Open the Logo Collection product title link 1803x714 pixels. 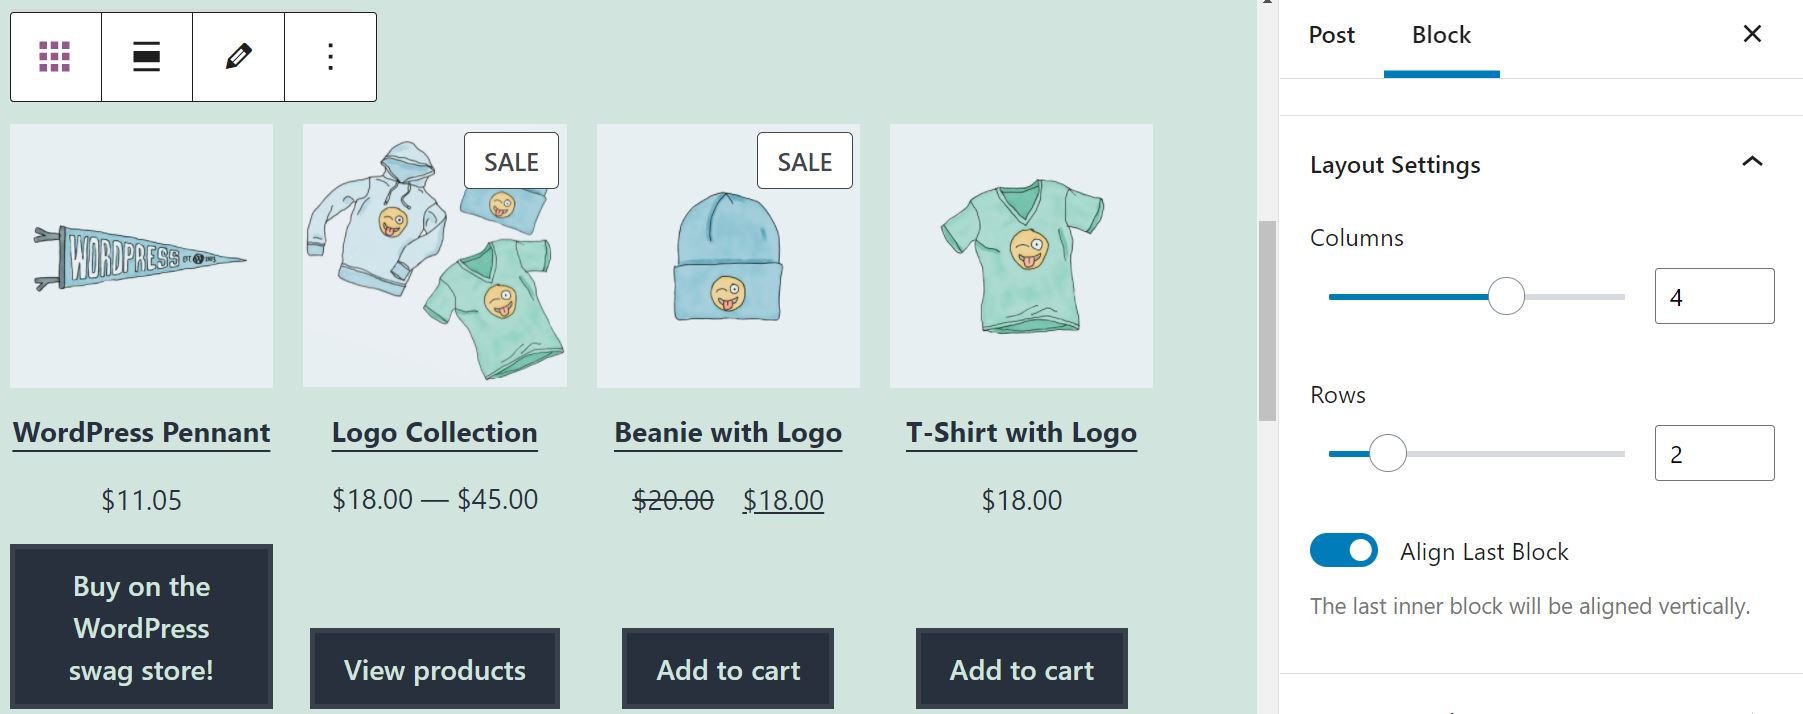(x=434, y=433)
